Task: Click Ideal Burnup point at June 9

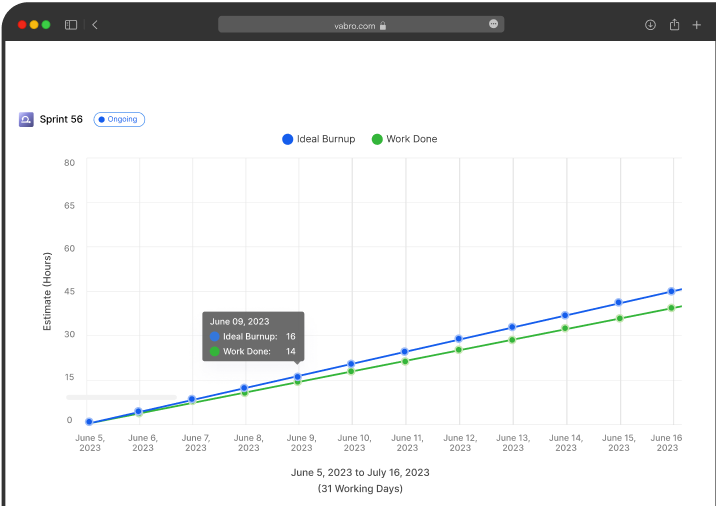Action: click(298, 377)
